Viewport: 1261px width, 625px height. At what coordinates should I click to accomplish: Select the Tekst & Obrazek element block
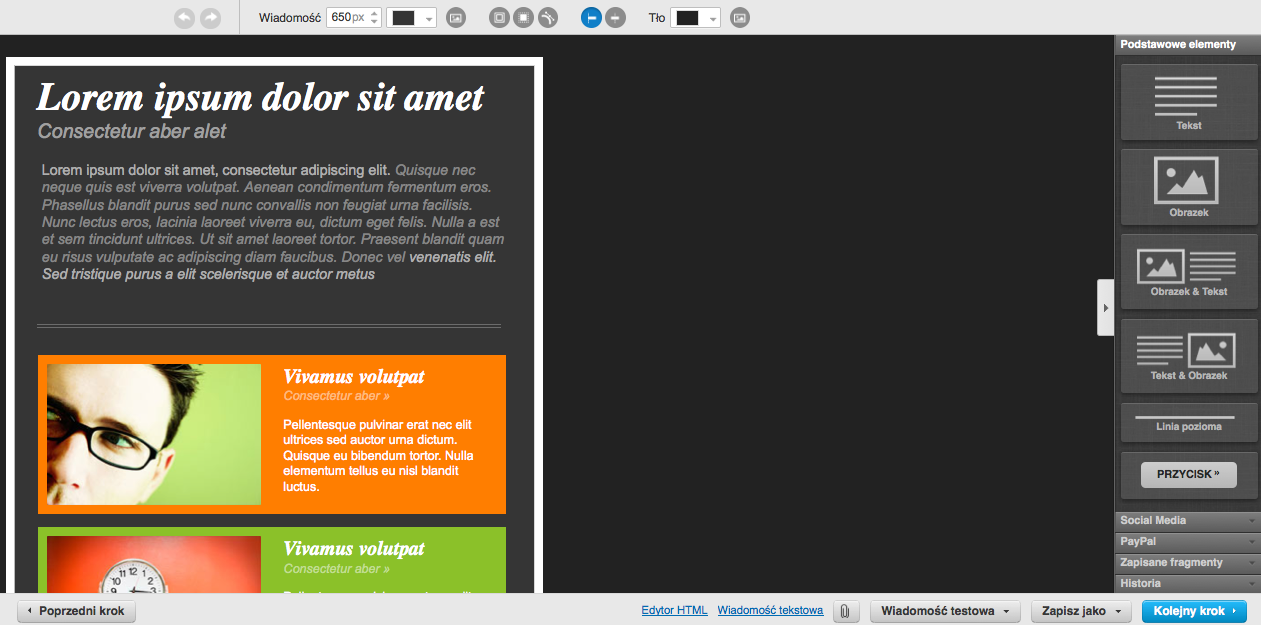[1189, 356]
